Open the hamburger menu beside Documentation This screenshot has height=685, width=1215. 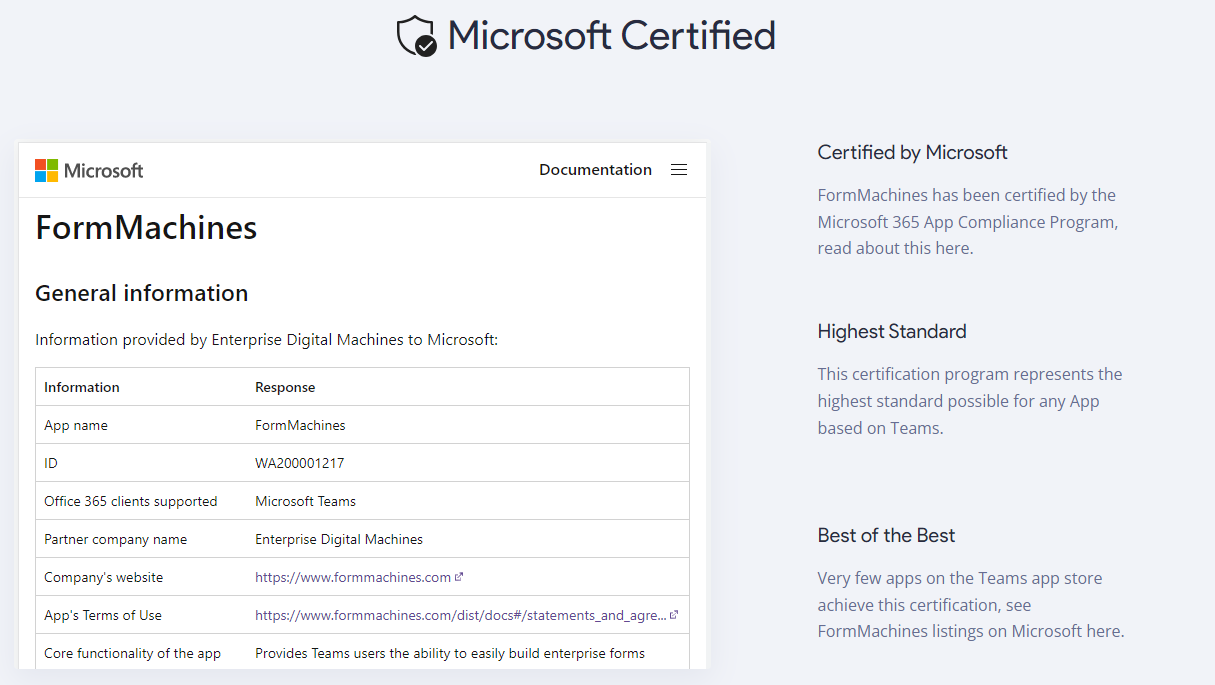(679, 170)
